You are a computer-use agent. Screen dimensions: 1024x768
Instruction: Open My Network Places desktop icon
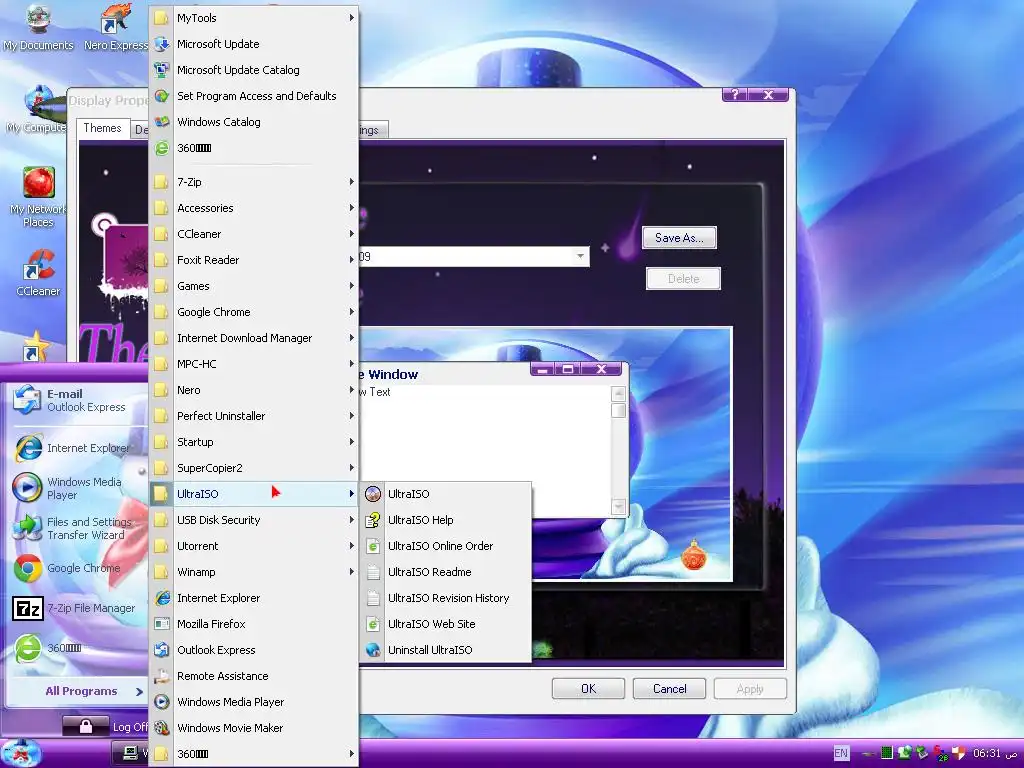[x=38, y=197]
